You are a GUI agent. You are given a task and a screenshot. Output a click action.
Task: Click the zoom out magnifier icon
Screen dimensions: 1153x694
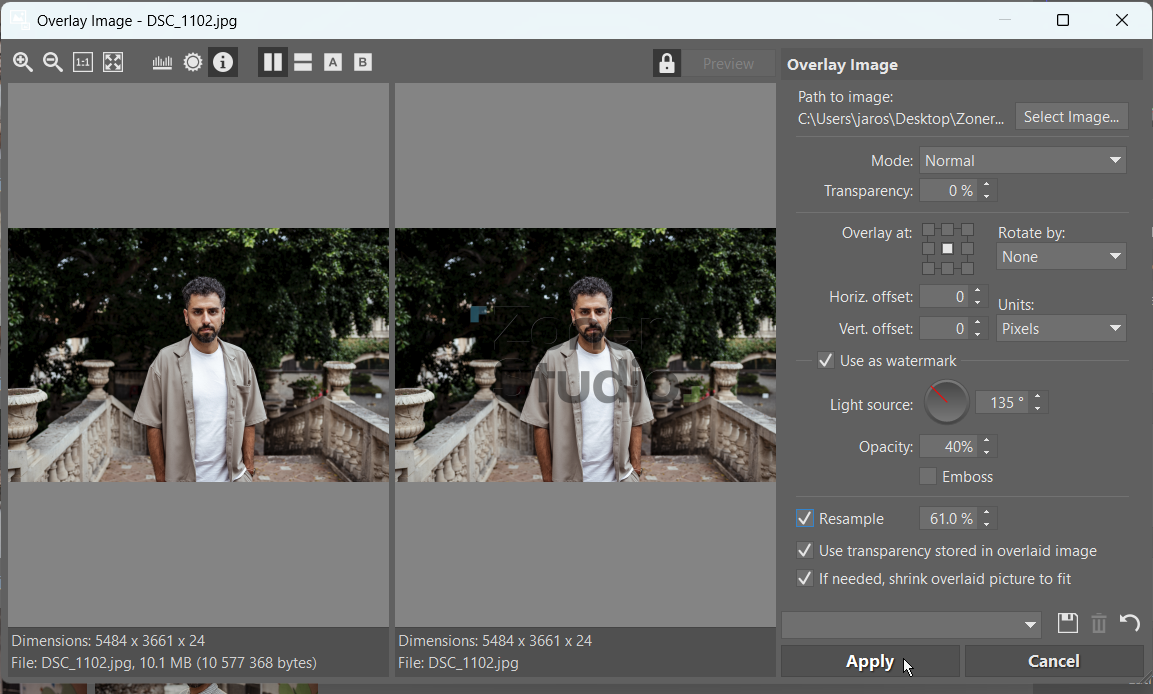click(x=53, y=63)
